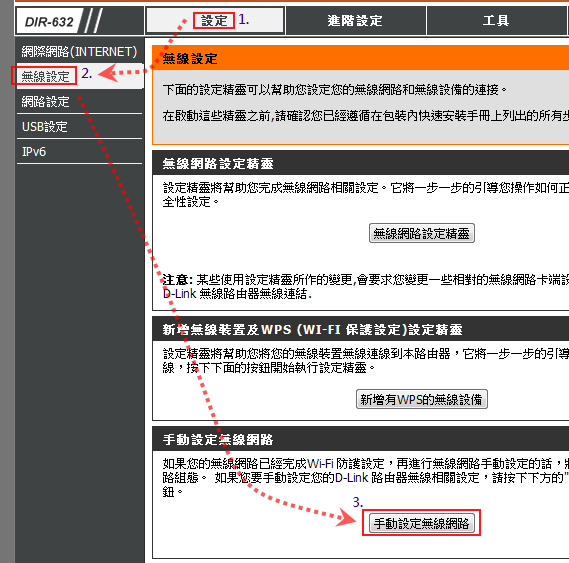Click the DIR-632 model logo

[x=49, y=22]
